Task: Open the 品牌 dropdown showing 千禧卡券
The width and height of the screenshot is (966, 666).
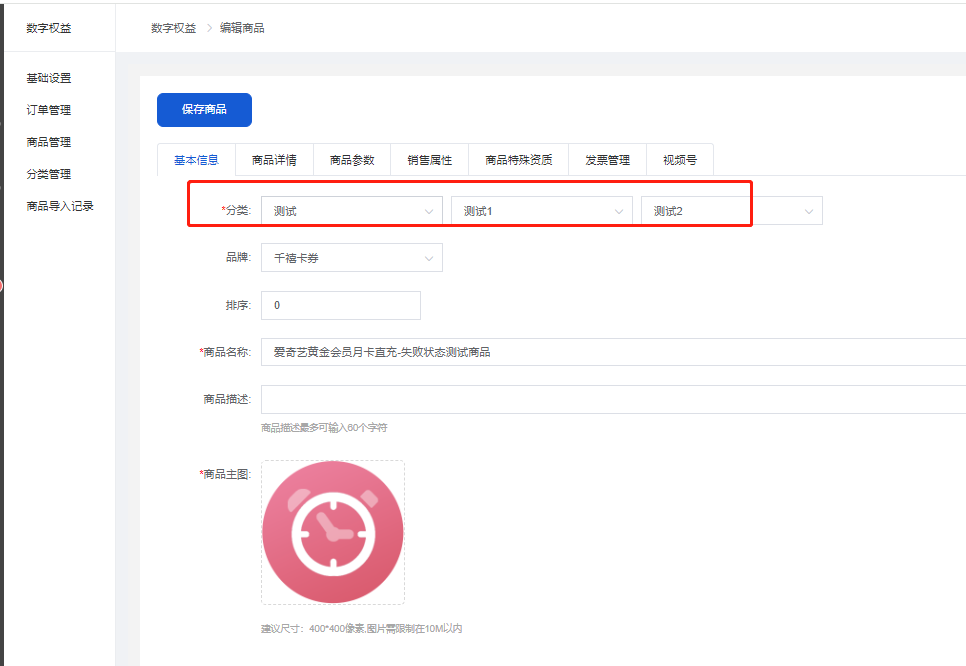Action: tap(351, 258)
